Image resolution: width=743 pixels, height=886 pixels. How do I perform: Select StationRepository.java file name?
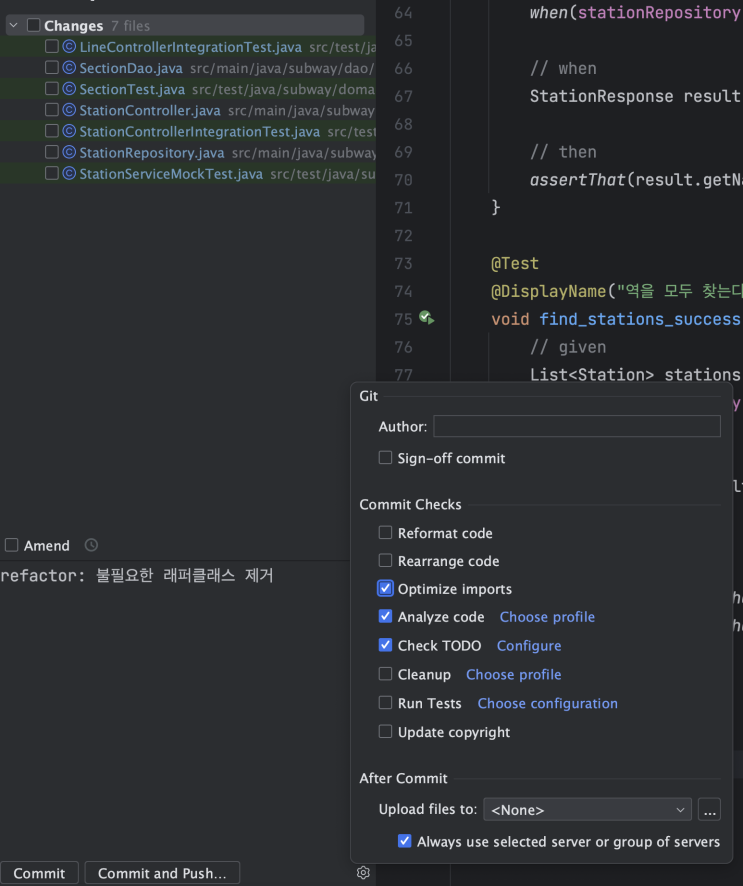152,153
